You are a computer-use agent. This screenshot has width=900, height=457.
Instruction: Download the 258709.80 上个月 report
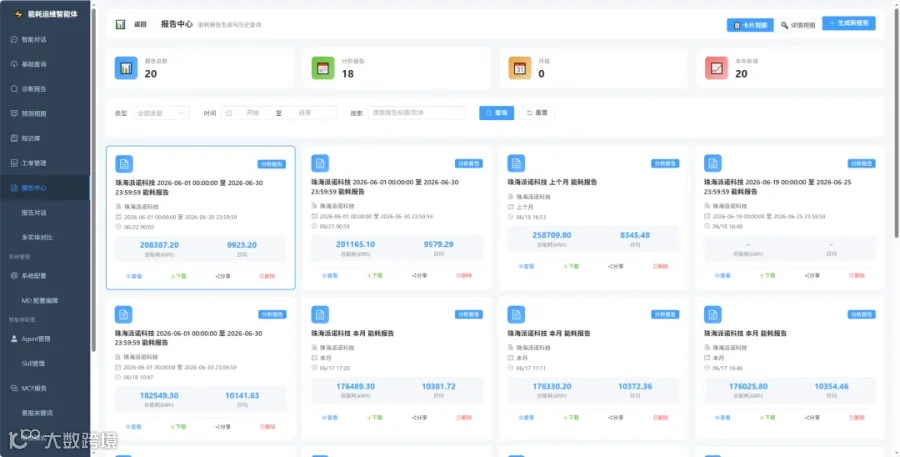click(x=571, y=266)
